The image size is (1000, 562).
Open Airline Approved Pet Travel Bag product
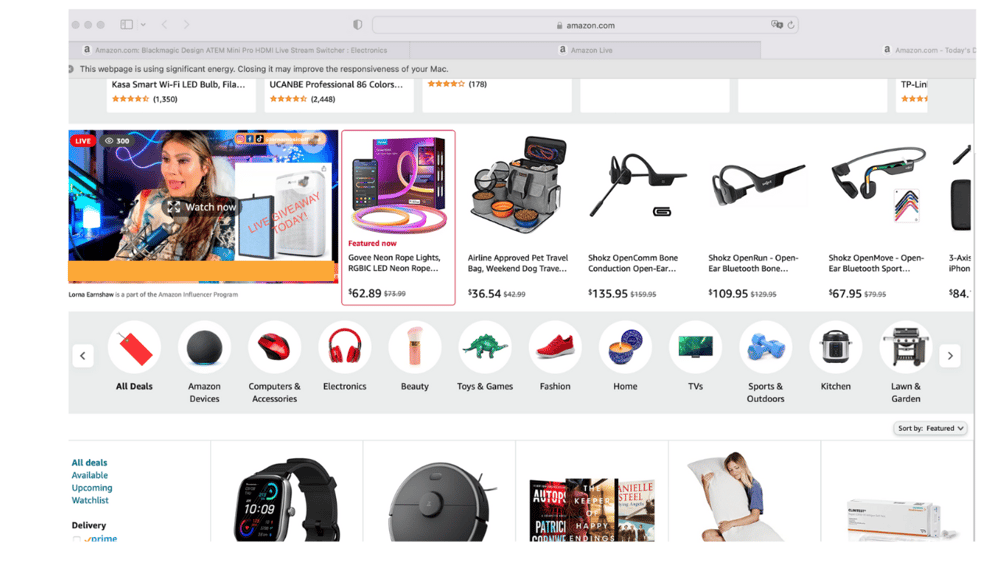[x=518, y=218]
